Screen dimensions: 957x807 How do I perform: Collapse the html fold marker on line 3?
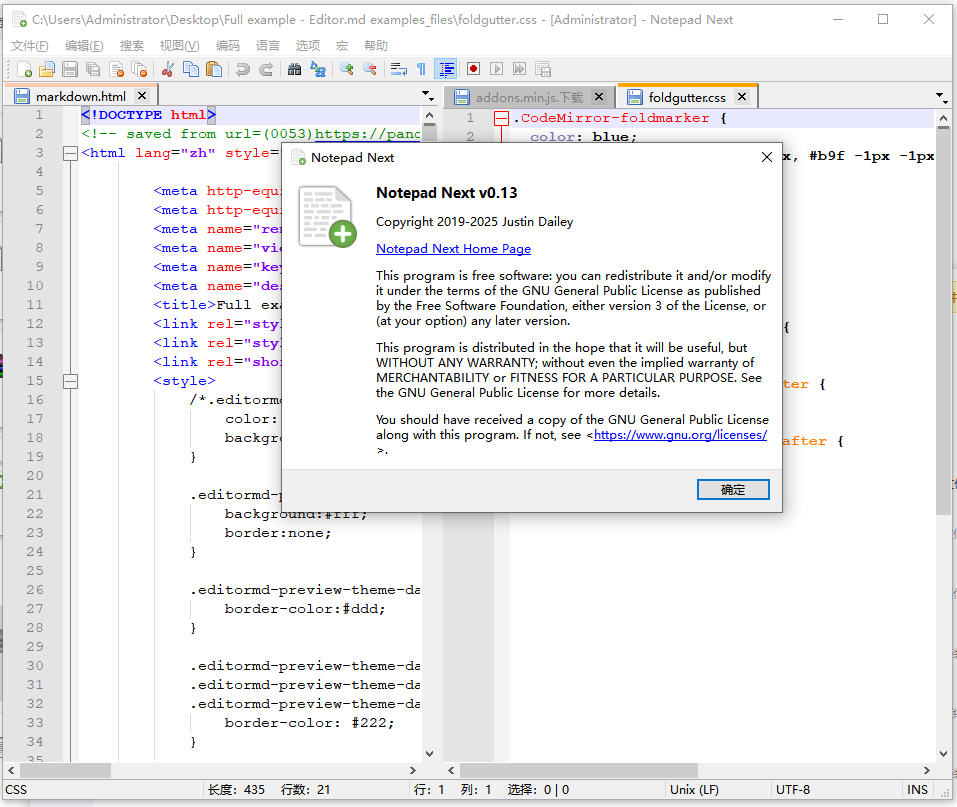(70, 153)
